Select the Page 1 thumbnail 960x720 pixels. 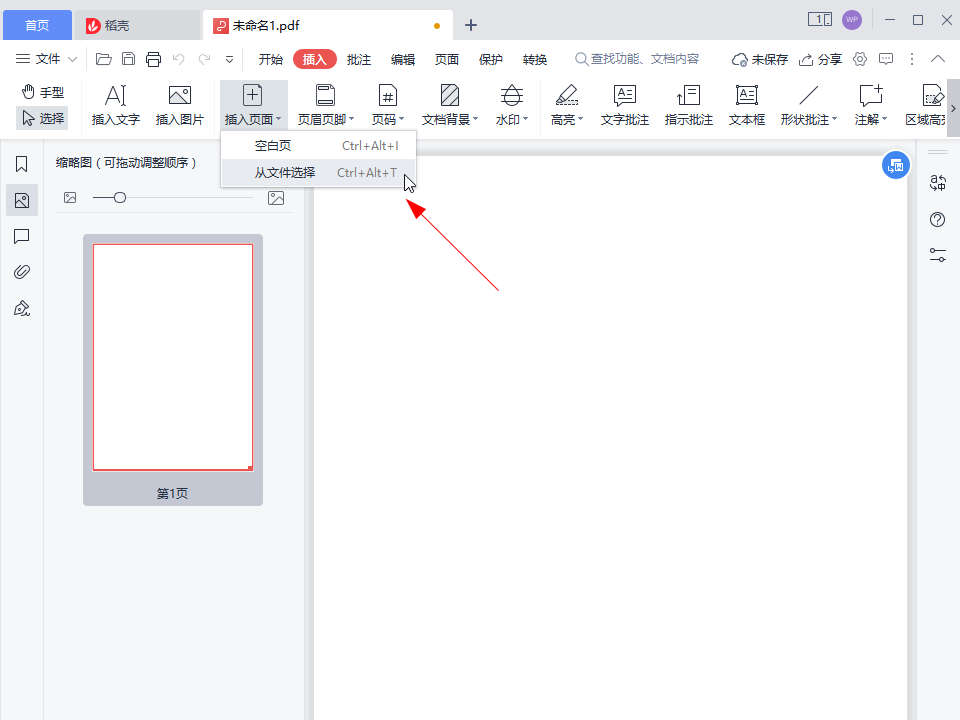click(173, 357)
